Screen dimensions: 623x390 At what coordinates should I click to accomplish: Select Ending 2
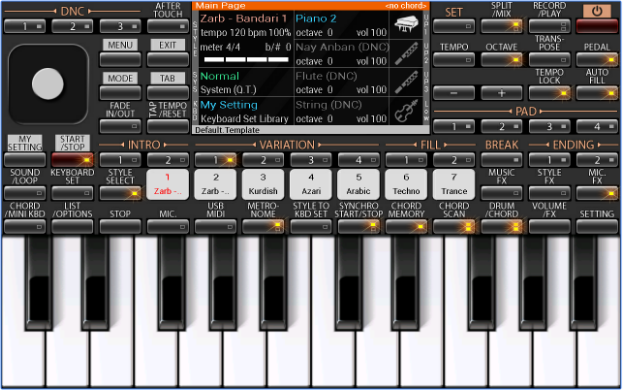(x=597, y=160)
